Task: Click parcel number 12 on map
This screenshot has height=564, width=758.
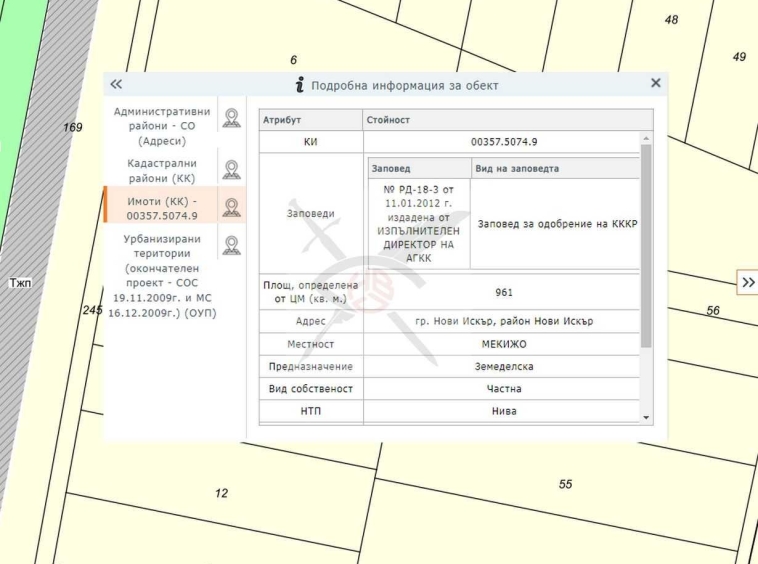Action: [x=221, y=493]
